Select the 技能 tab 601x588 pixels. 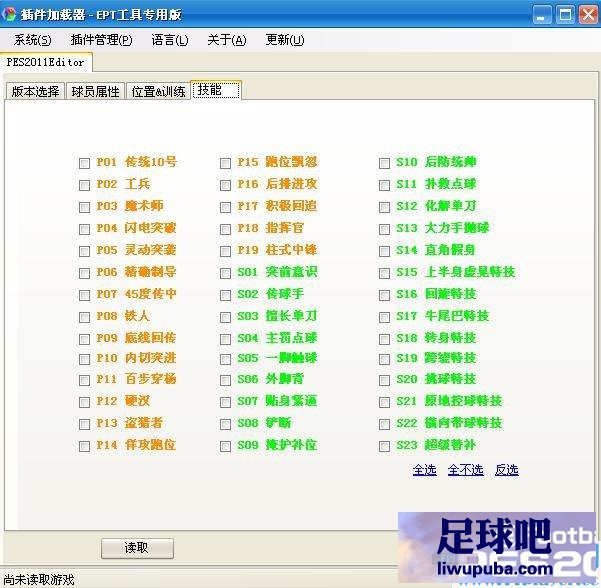[x=216, y=90]
